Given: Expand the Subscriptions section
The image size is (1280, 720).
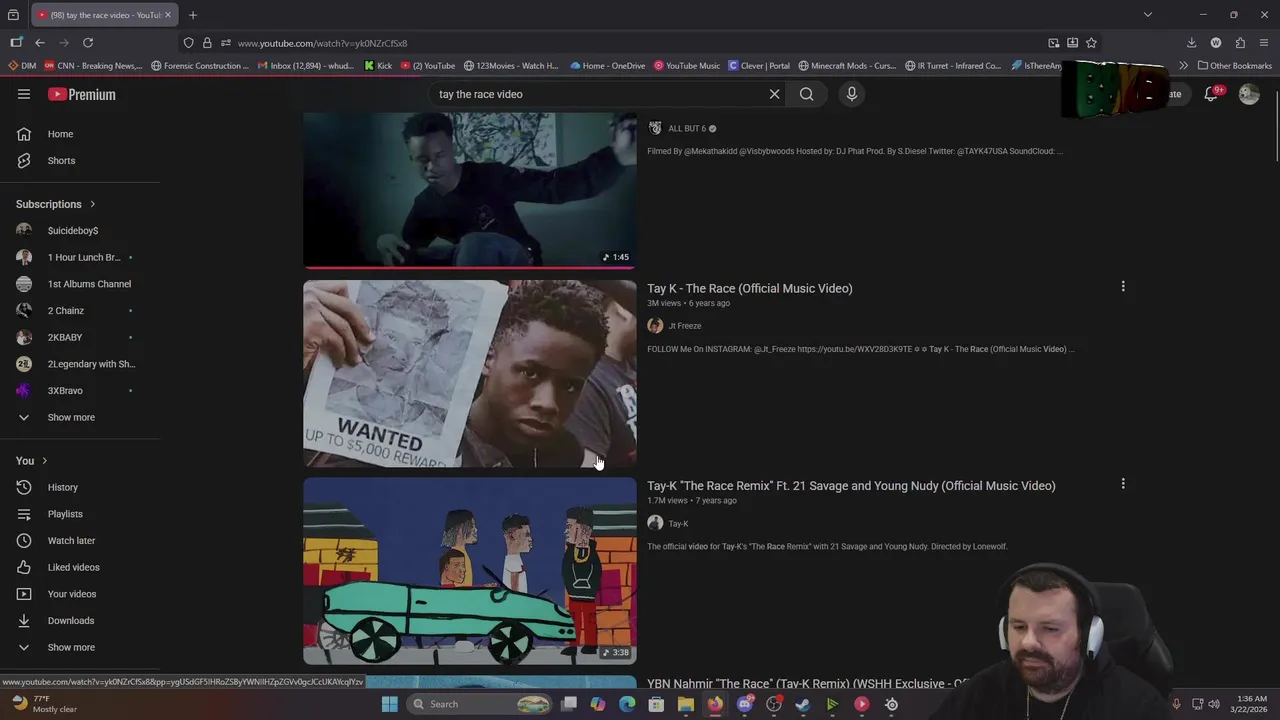Looking at the screenshot, I should 56,204.
